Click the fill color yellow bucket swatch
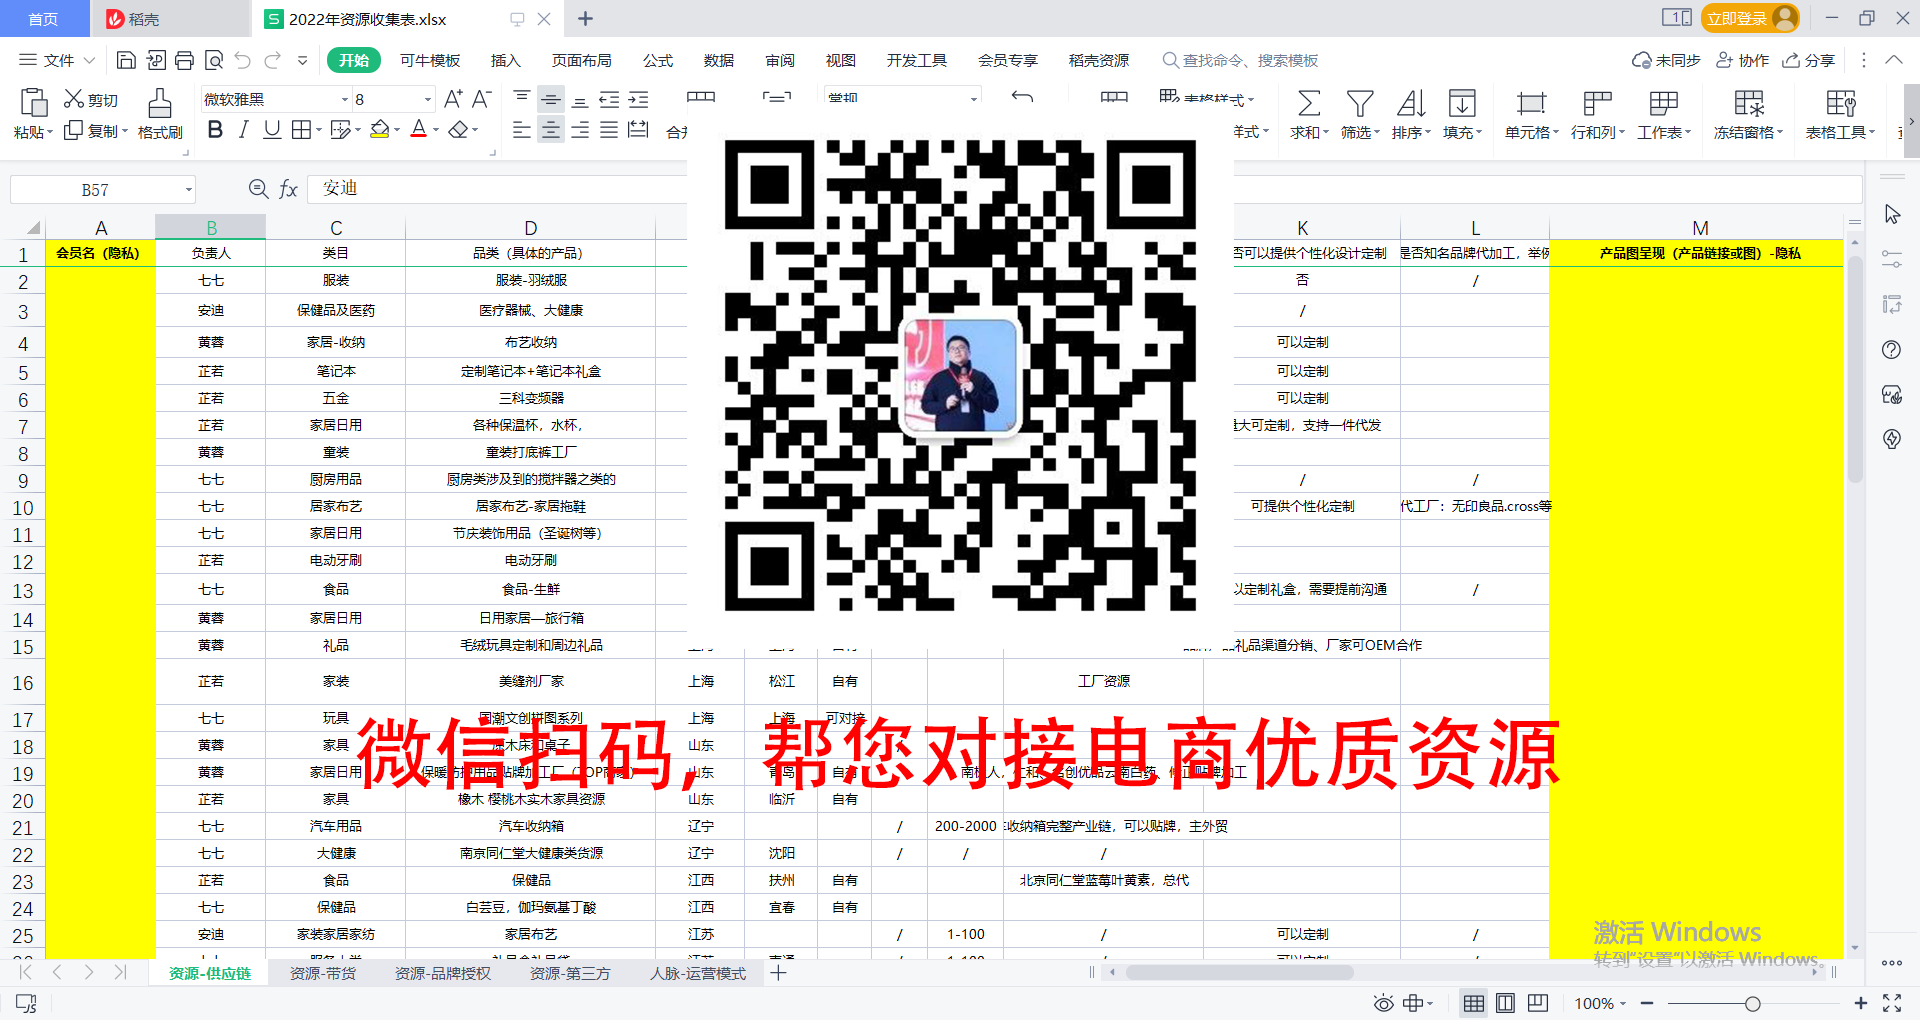Screen dimensions: 1920x1020 coord(379,130)
